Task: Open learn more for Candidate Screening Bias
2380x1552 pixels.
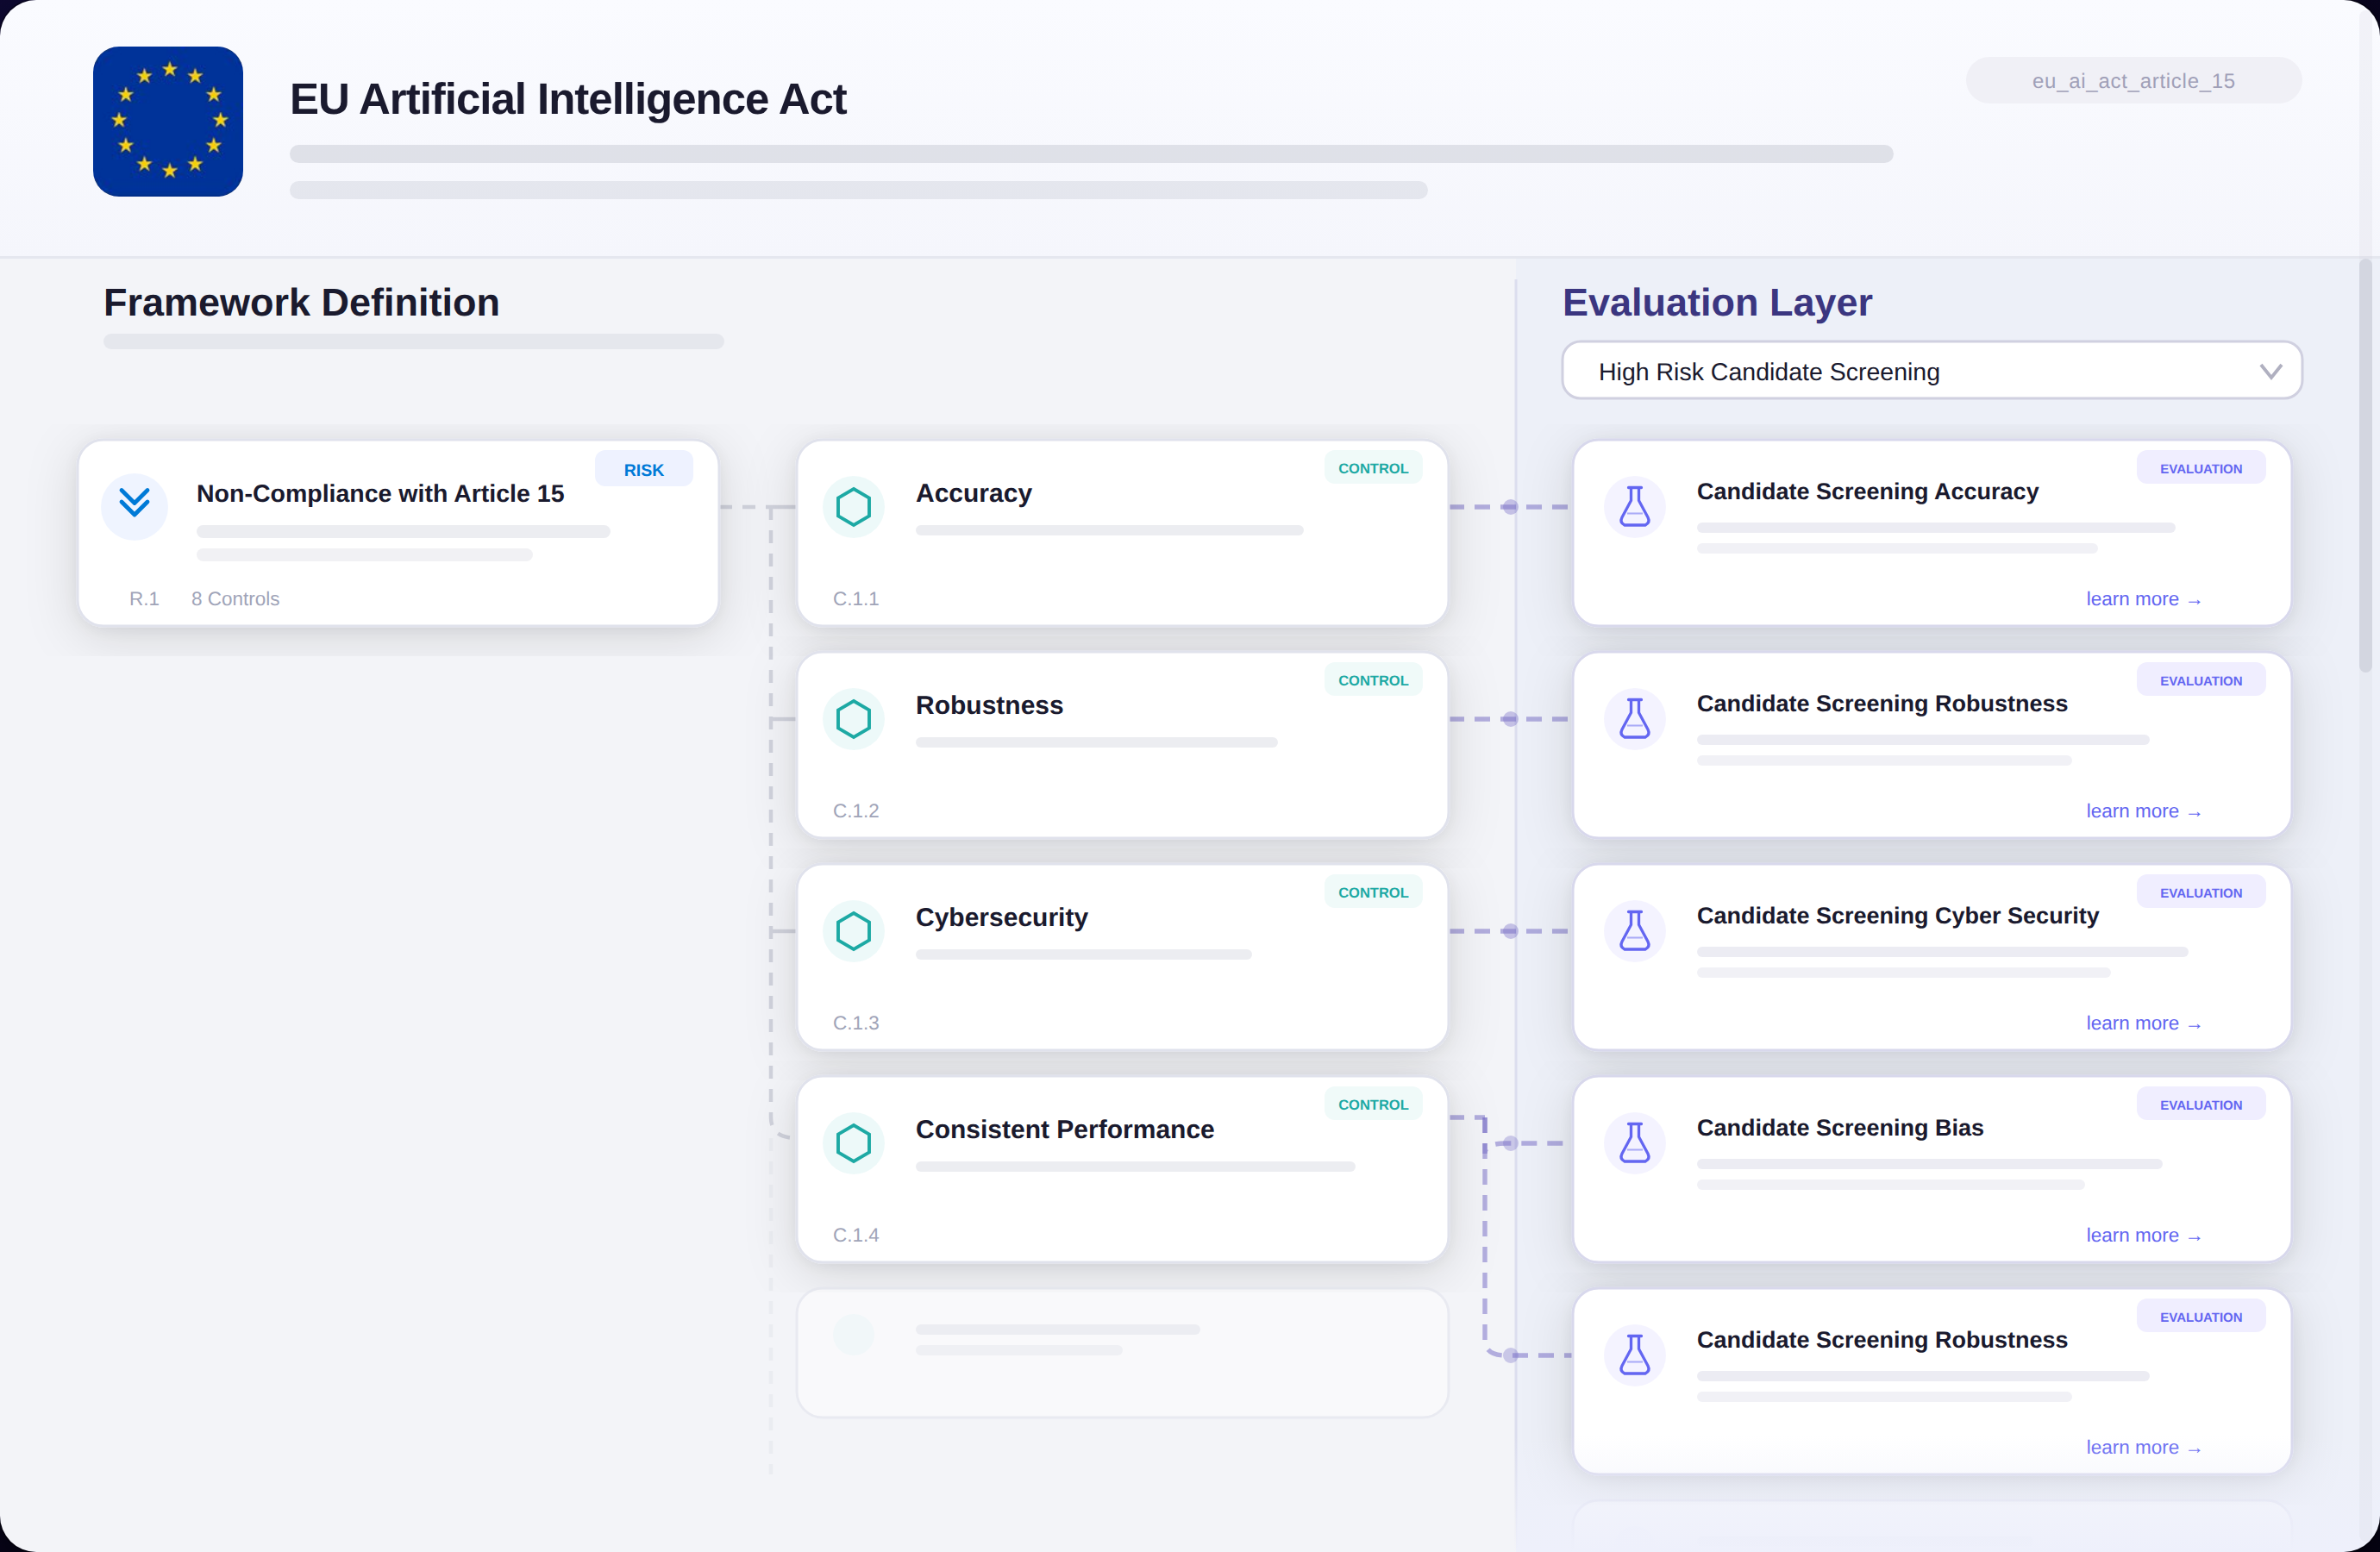Action: click(2142, 1235)
